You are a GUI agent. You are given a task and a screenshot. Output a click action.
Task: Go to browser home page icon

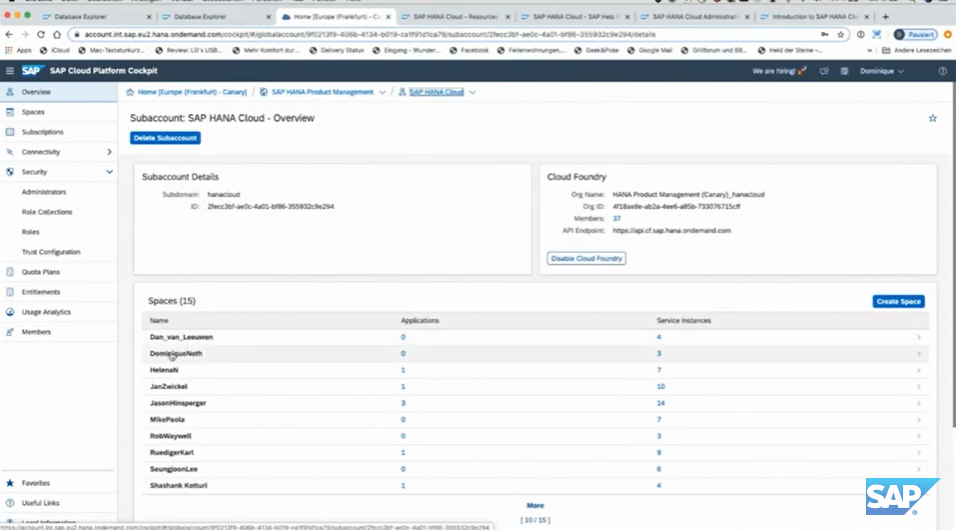click(x=57, y=35)
